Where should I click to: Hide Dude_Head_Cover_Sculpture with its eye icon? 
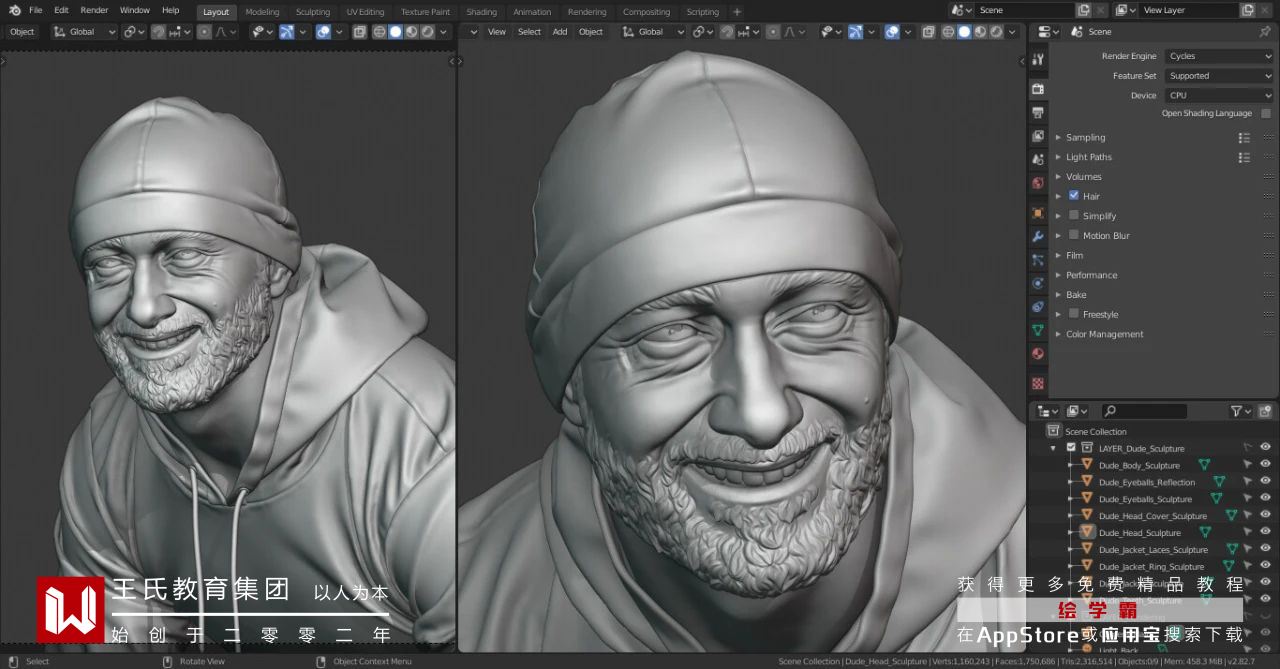[x=1265, y=516]
